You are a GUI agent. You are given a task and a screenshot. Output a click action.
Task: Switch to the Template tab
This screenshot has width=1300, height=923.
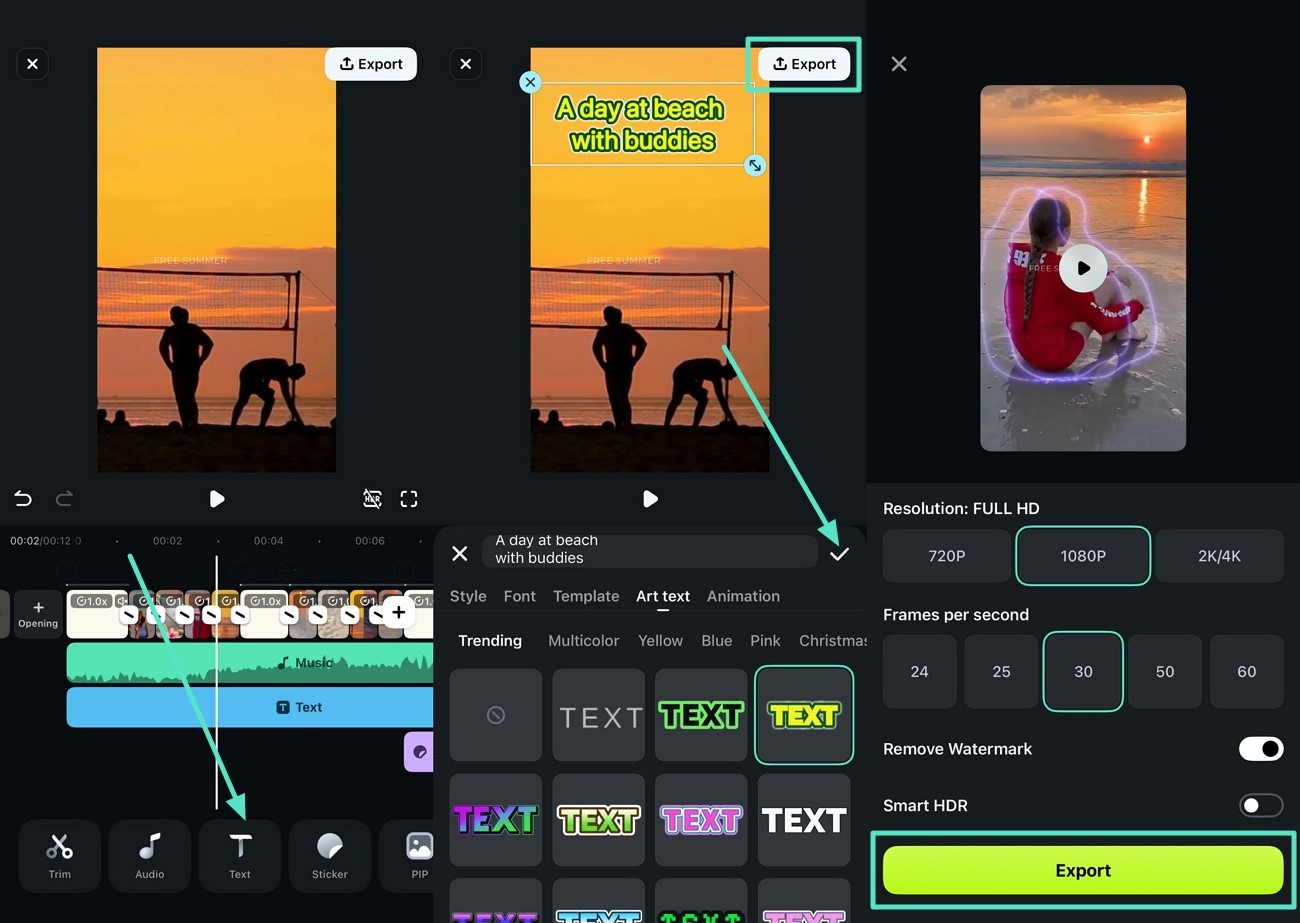tap(586, 596)
